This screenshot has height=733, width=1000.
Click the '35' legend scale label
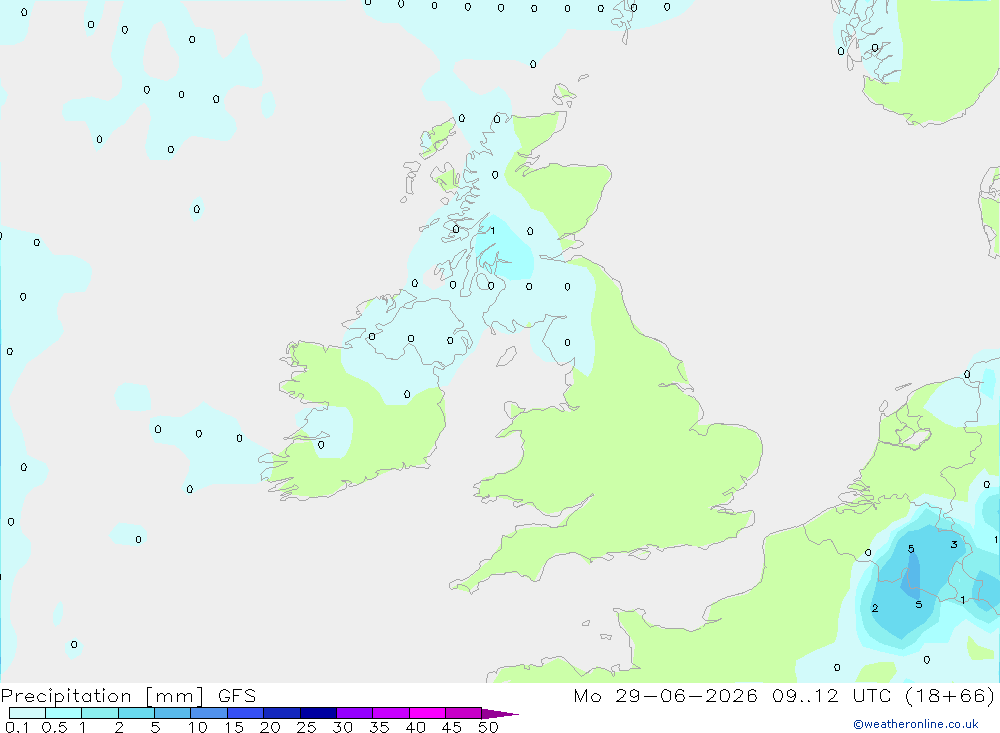pyautogui.click(x=379, y=727)
